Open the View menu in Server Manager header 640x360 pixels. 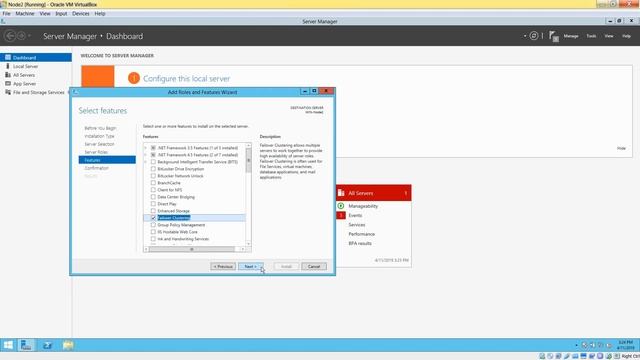tap(609, 36)
